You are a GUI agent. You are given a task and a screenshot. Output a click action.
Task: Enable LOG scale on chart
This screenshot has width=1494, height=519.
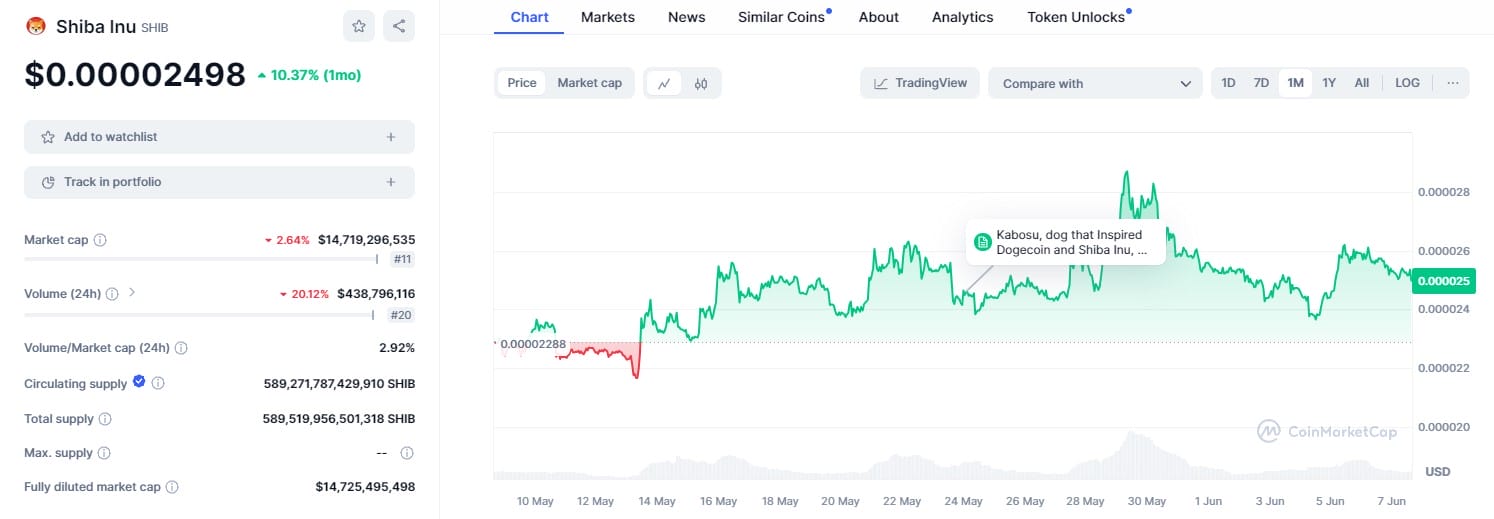point(1407,83)
